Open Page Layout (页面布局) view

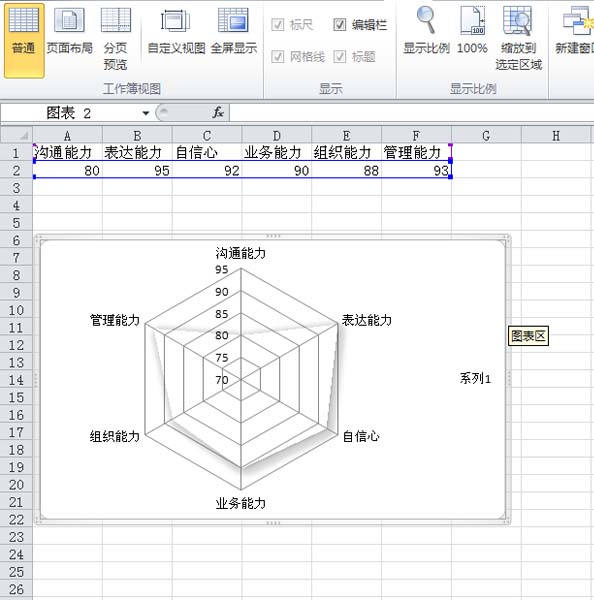click(69, 33)
